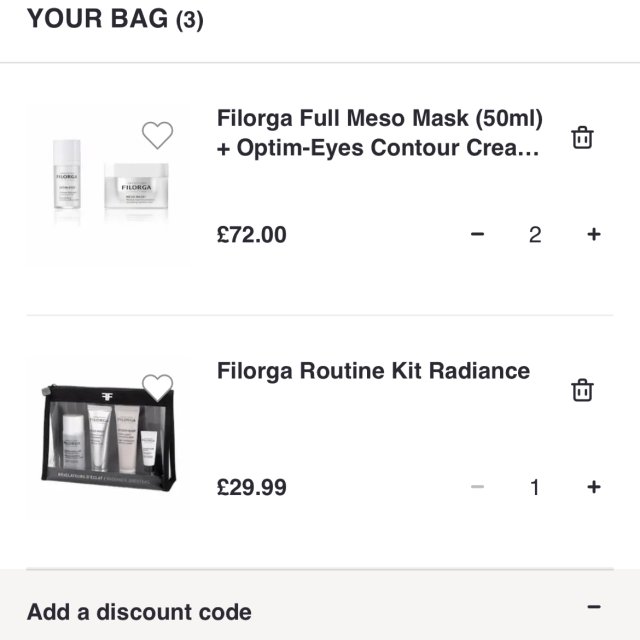This screenshot has height=640, width=640.
Task: Select the quantity value 2 for Meso Mask
Action: 535,234
